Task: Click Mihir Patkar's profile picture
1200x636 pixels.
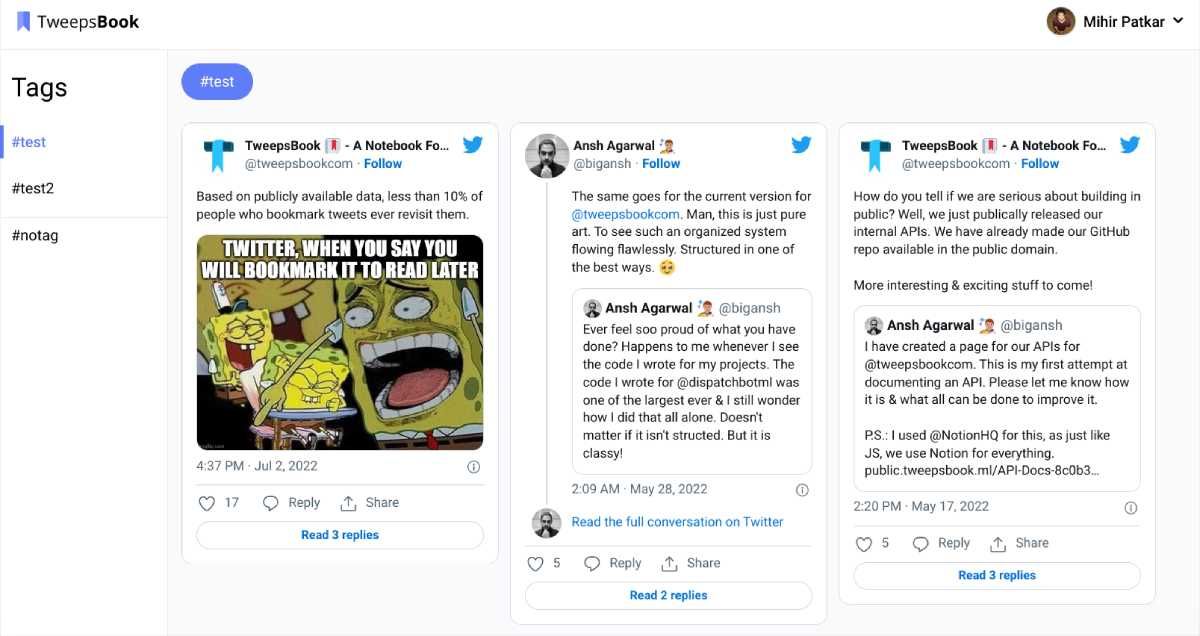Action: (x=1060, y=20)
